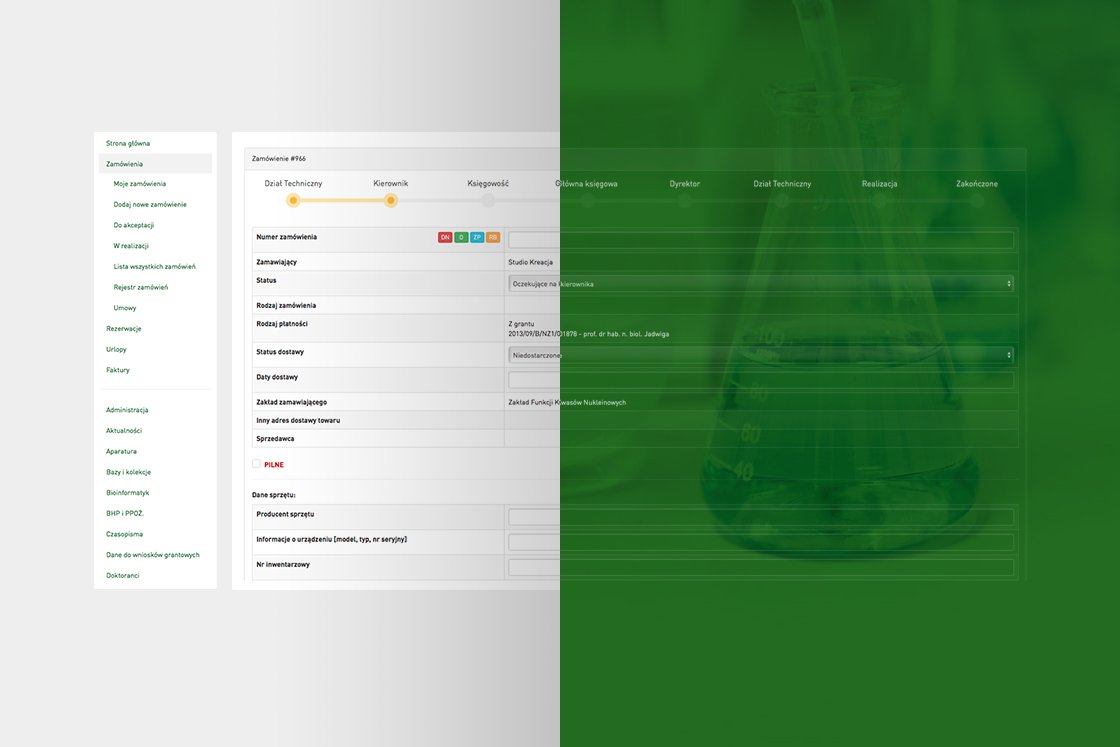Open Zamówienia in the sidebar
1120x747 pixels.
pos(125,163)
